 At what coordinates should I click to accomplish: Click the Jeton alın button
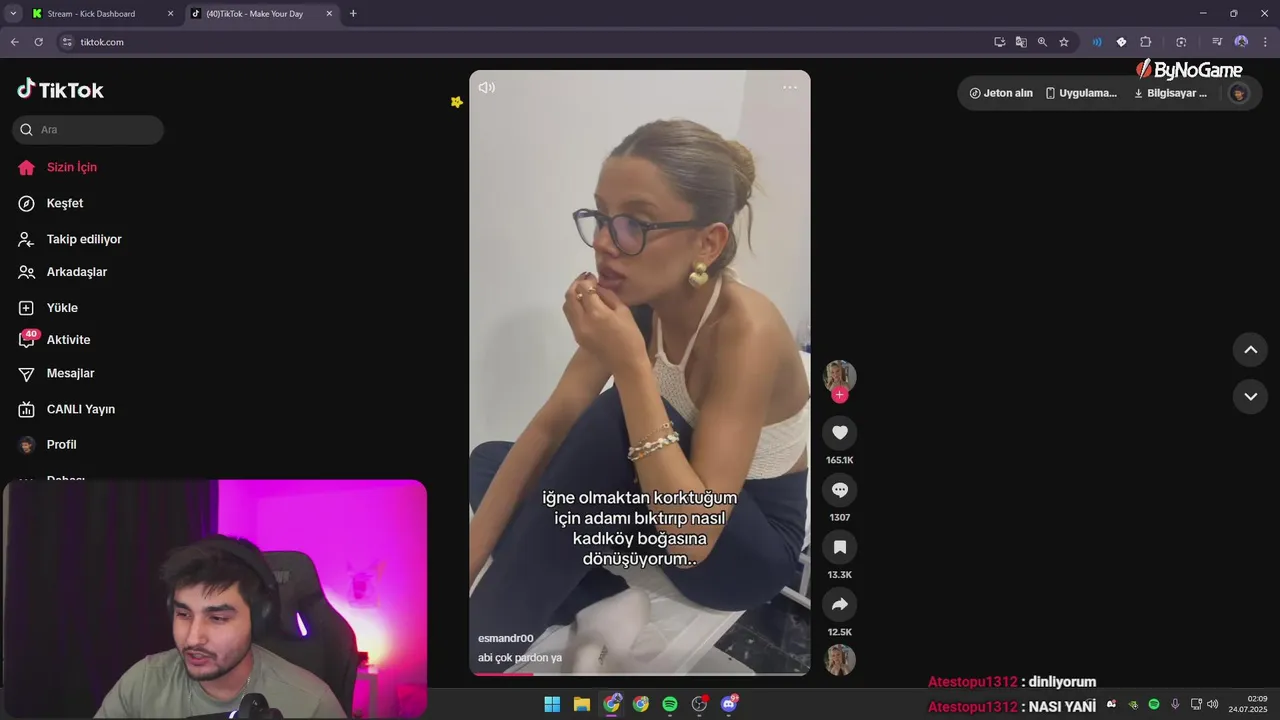(x=1001, y=93)
